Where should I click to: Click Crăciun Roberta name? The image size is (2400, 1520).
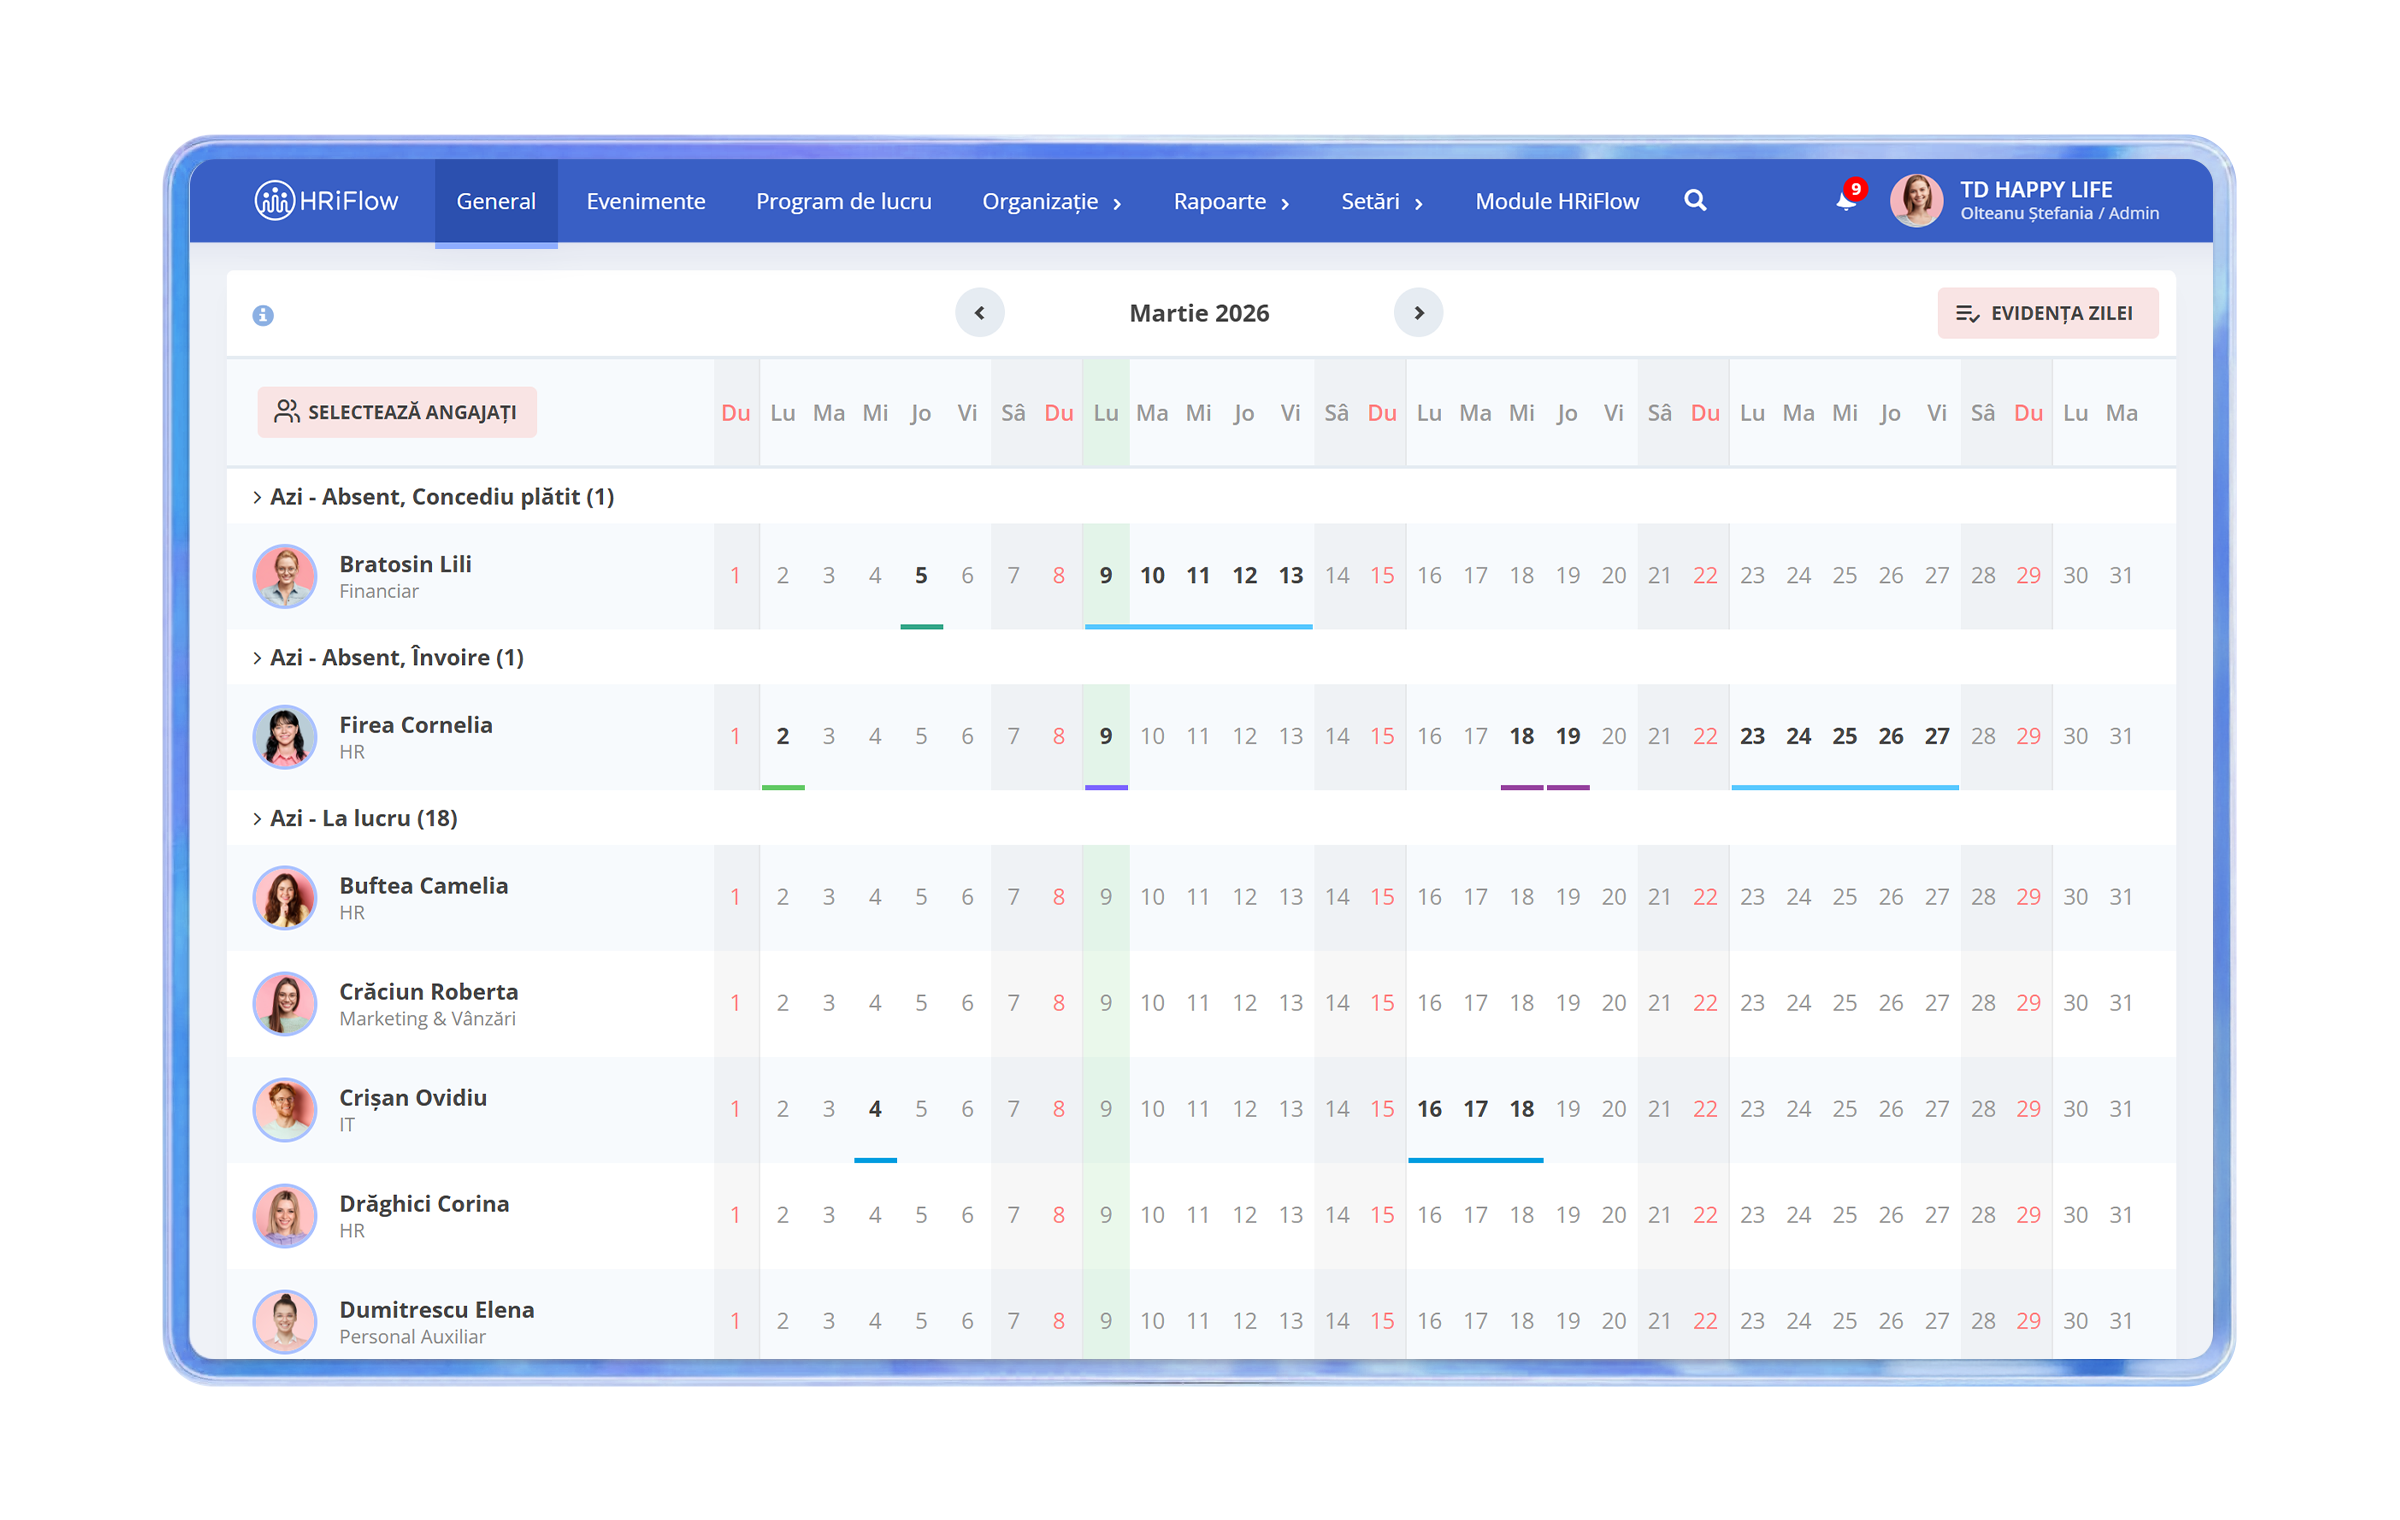pyautogui.click(x=428, y=992)
